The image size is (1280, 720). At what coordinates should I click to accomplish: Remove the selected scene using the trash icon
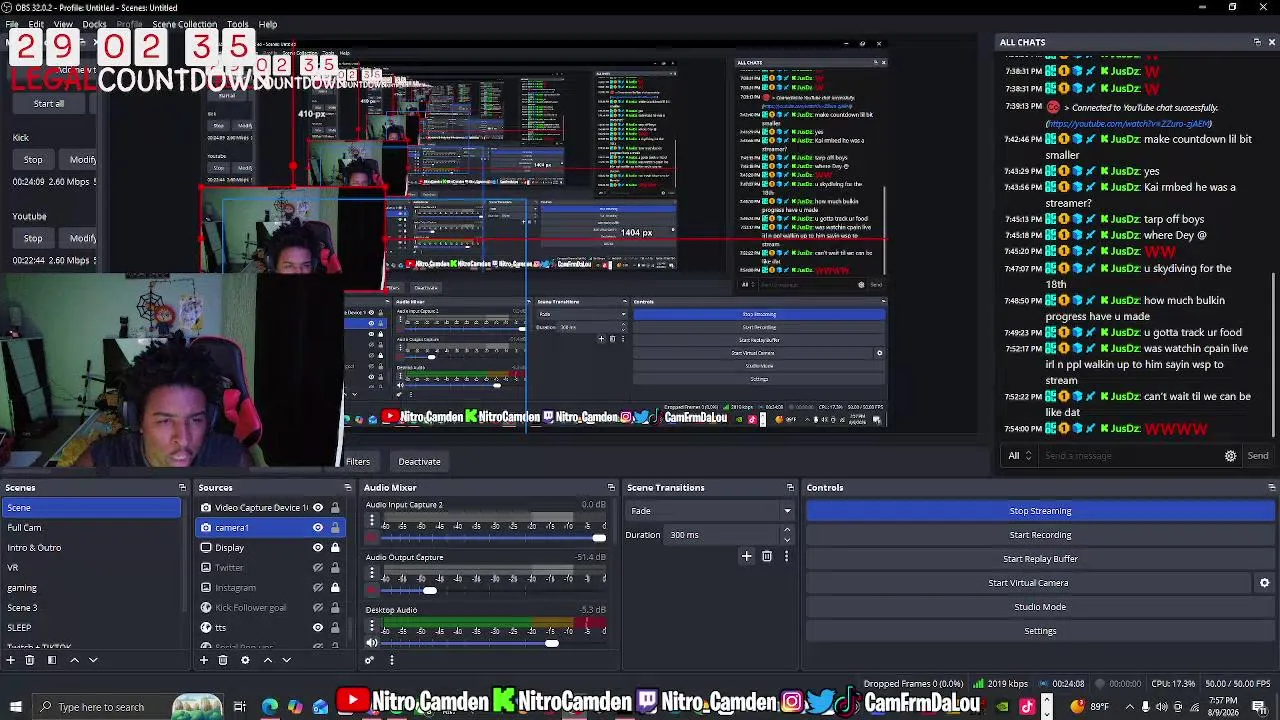(29, 660)
